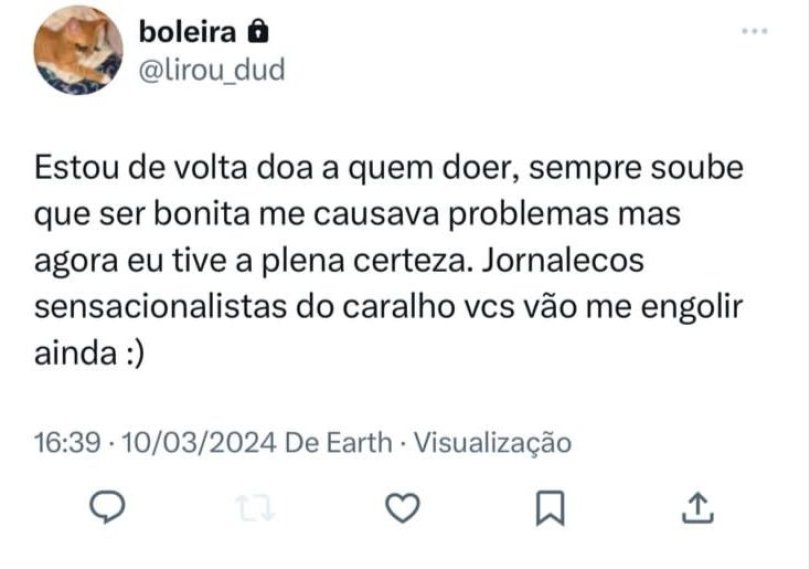Like the tweet with the heart icon
The width and height of the screenshot is (810, 569).
tap(402, 508)
